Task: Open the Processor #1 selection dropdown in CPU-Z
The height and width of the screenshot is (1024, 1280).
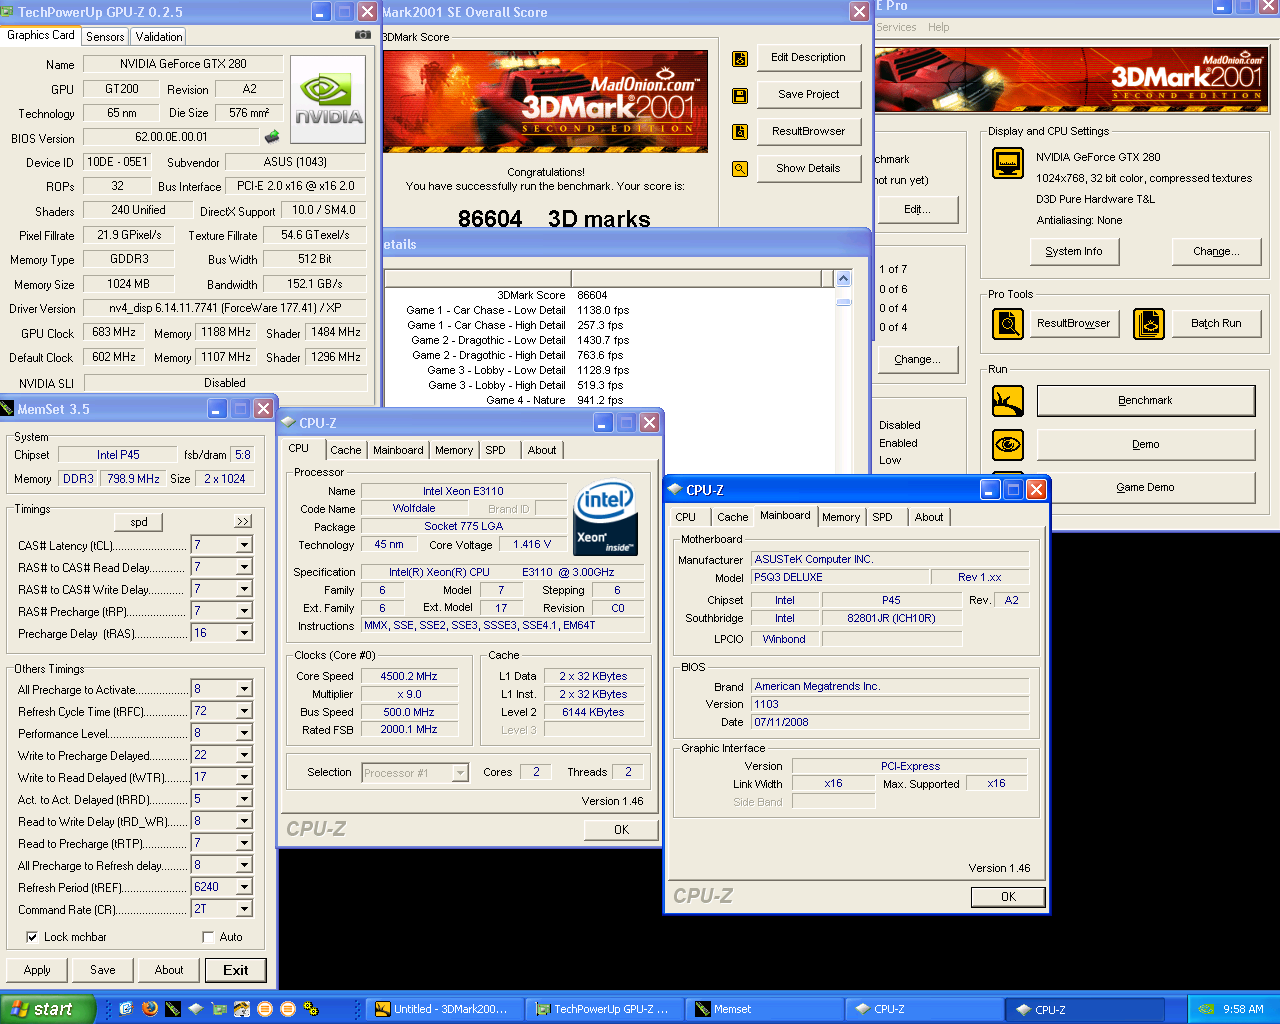Action: pos(460,772)
